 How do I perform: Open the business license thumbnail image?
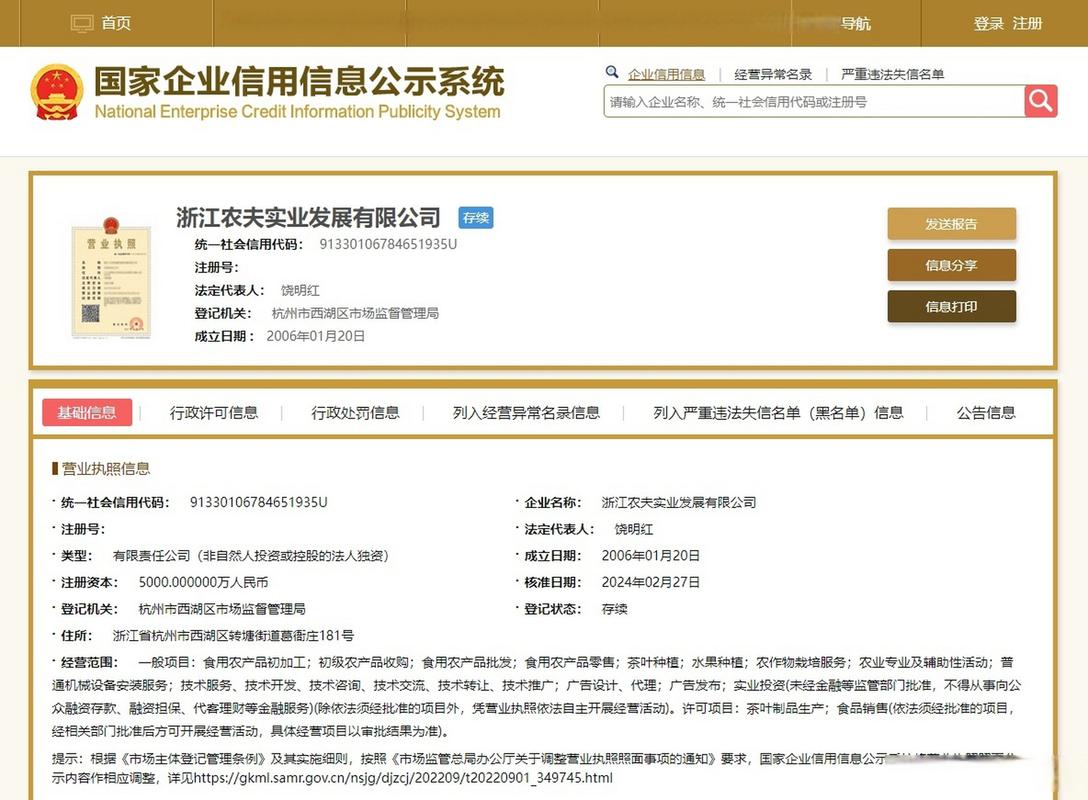[x=111, y=278]
